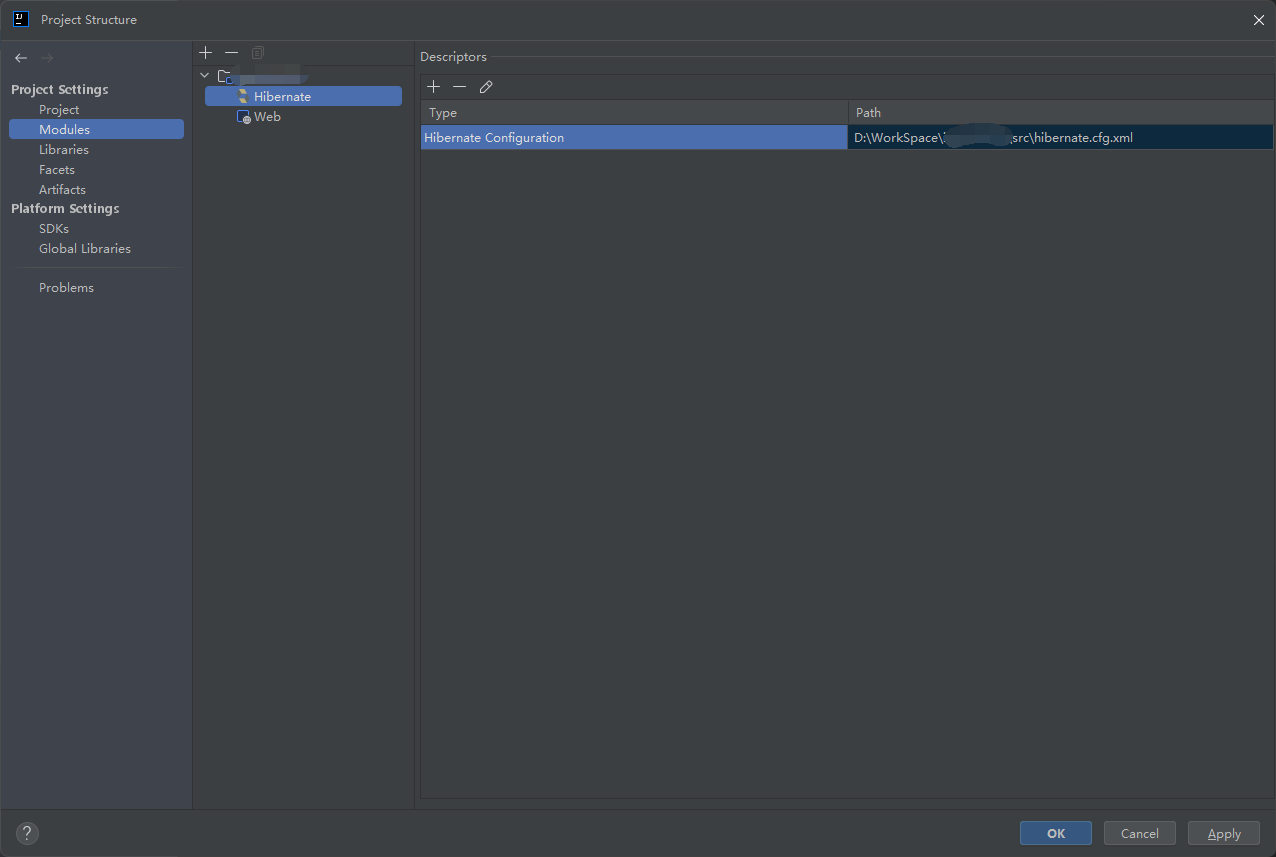Open the Problems page
This screenshot has height=857, width=1276.
click(x=66, y=288)
